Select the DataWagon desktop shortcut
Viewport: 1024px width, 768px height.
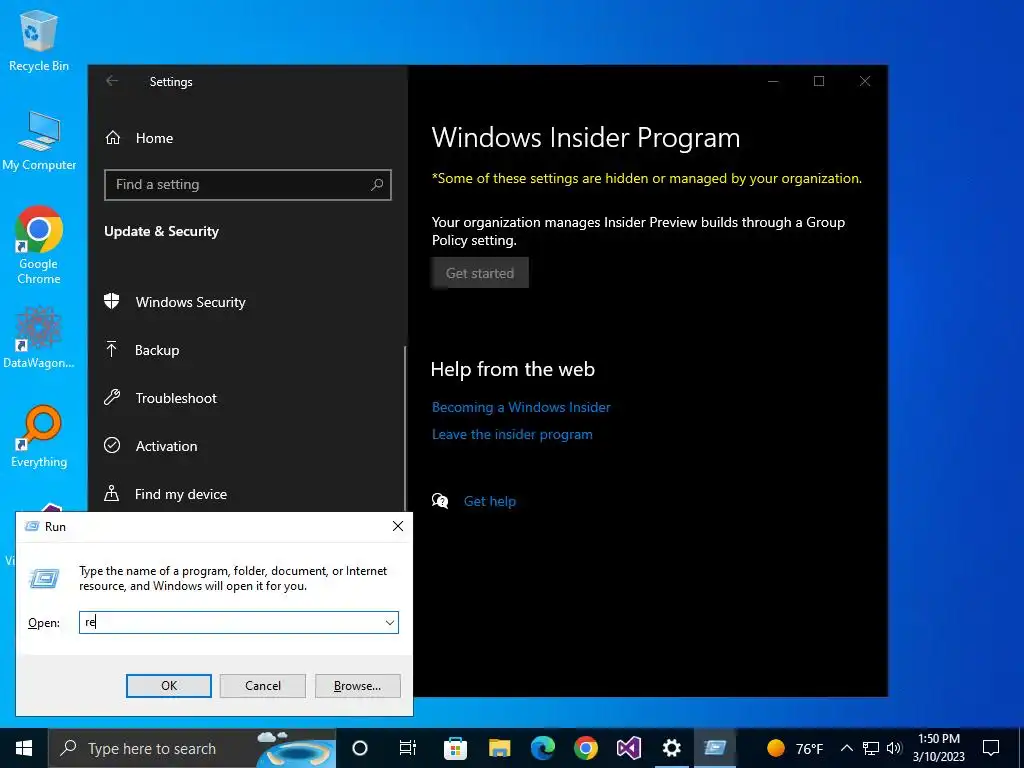pos(39,338)
